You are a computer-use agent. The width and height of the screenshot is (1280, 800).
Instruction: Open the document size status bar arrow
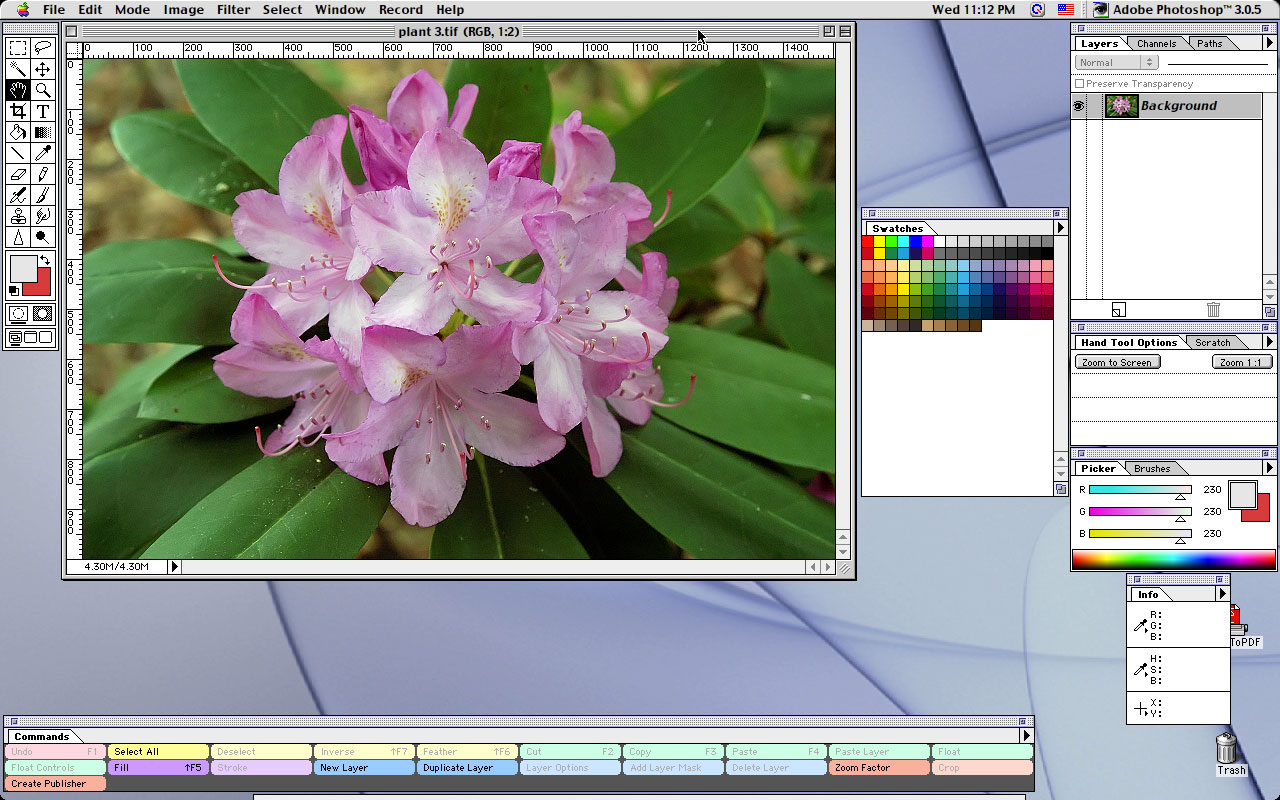point(174,567)
